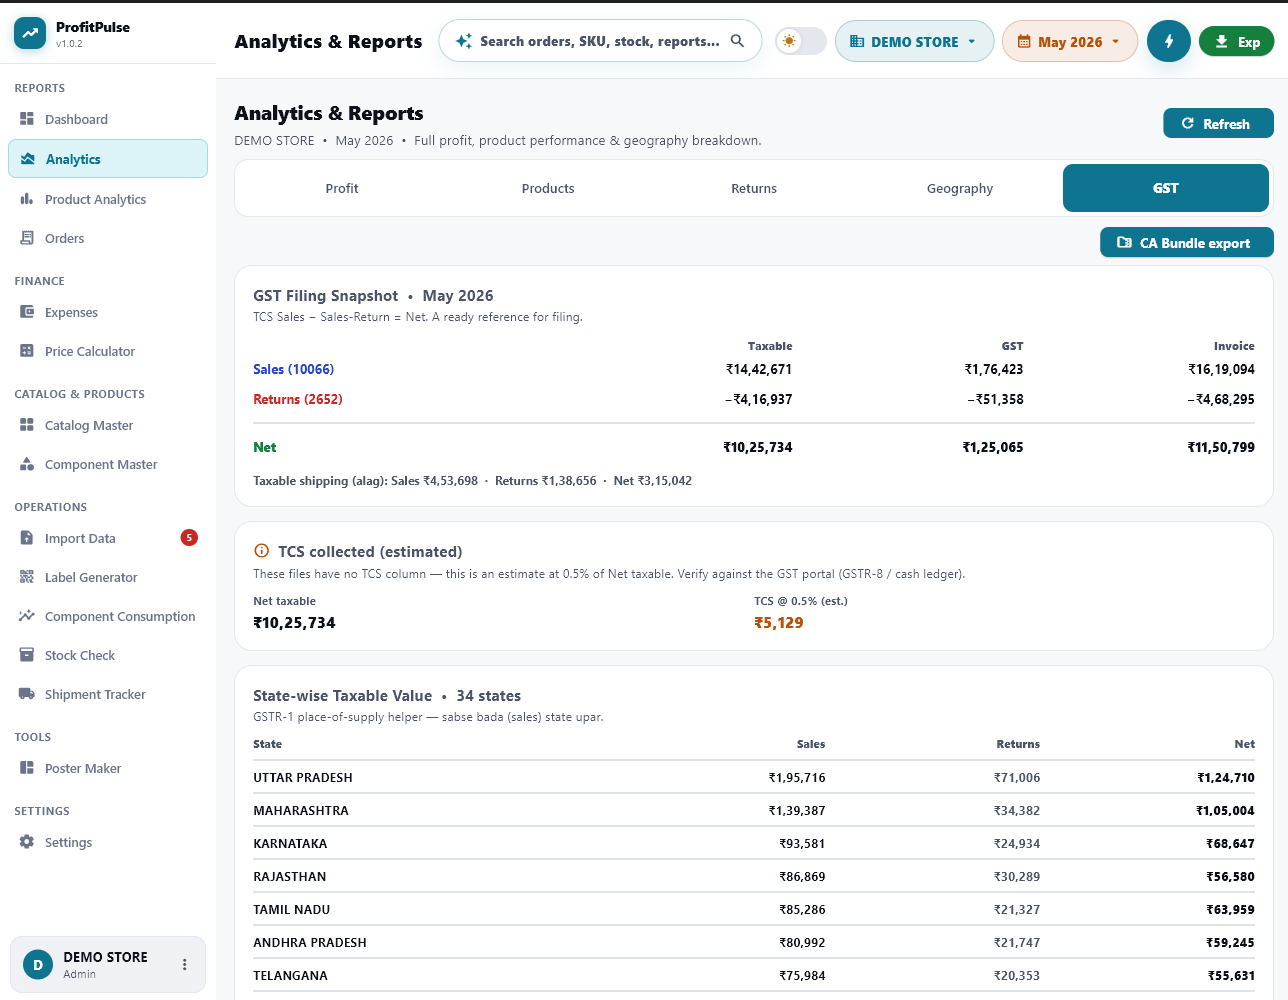This screenshot has width=1288, height=1000.
Task: Click the Karnataka returns value ₹24,934
Action: (x=1017, y=843)
